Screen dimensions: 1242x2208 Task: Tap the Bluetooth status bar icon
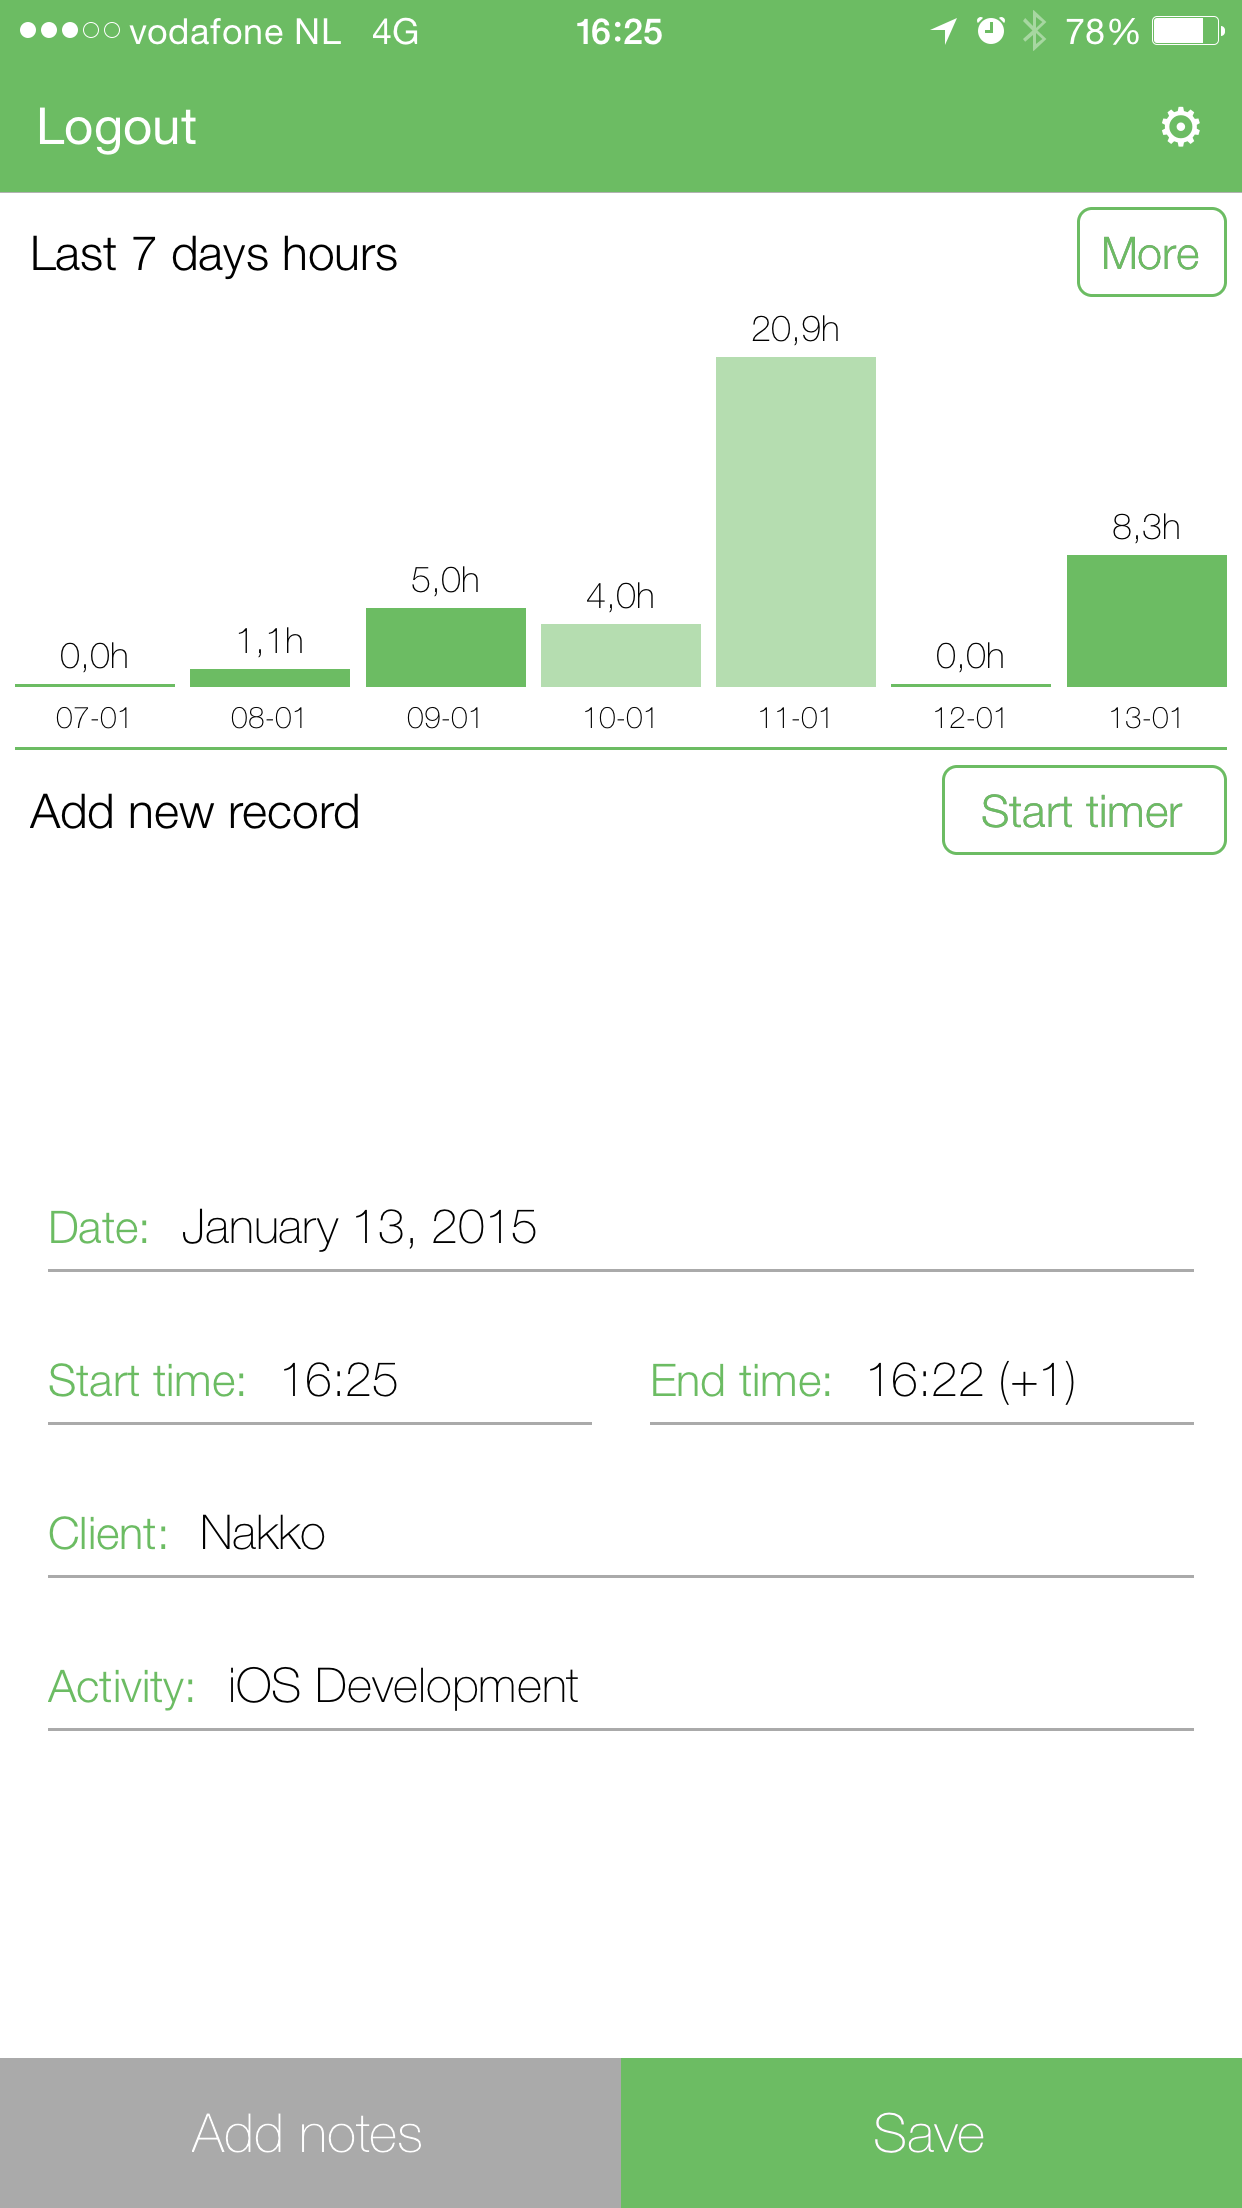[1034, 31]
